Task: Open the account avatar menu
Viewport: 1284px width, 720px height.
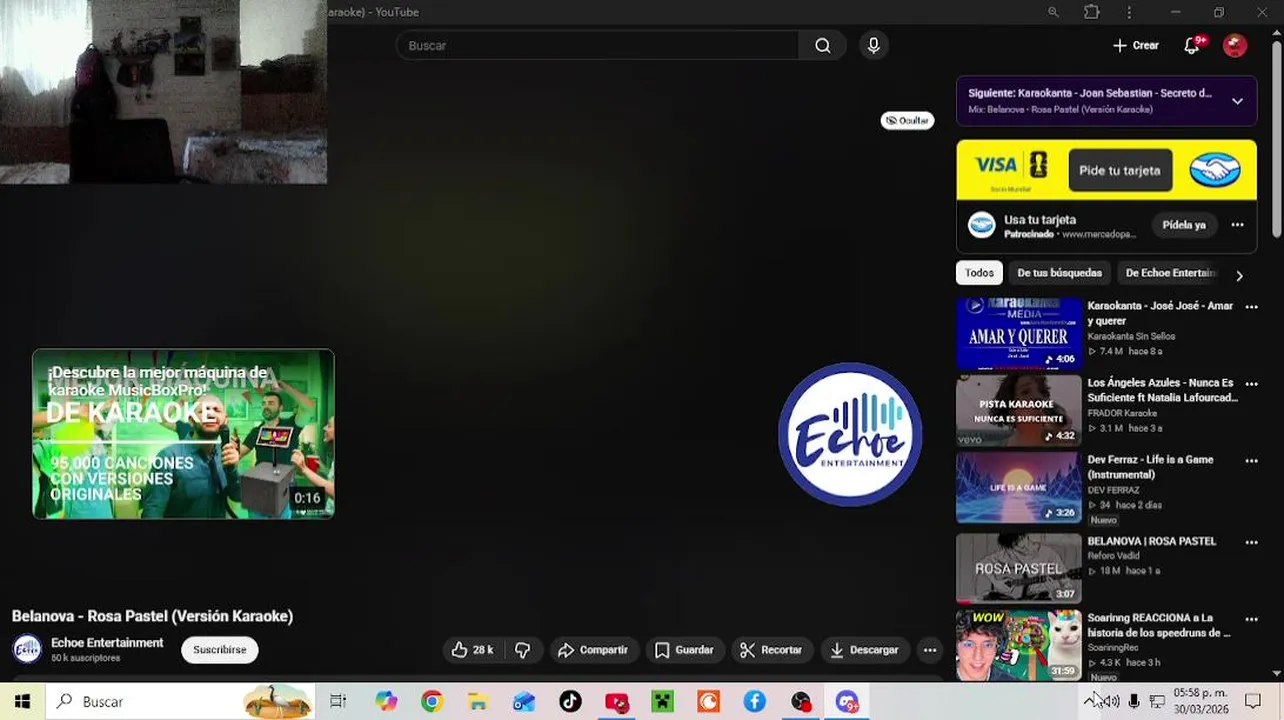Action: coord(1235,45)
